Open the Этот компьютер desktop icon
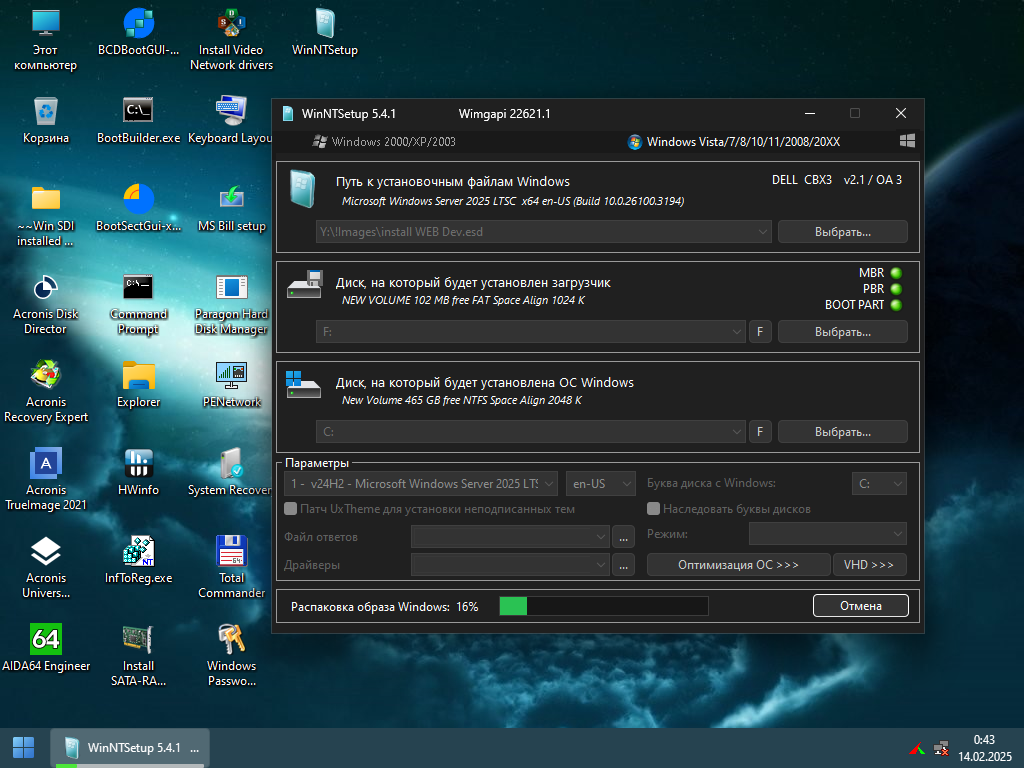Screen dimensions: 1024x768 coord(46,39)
